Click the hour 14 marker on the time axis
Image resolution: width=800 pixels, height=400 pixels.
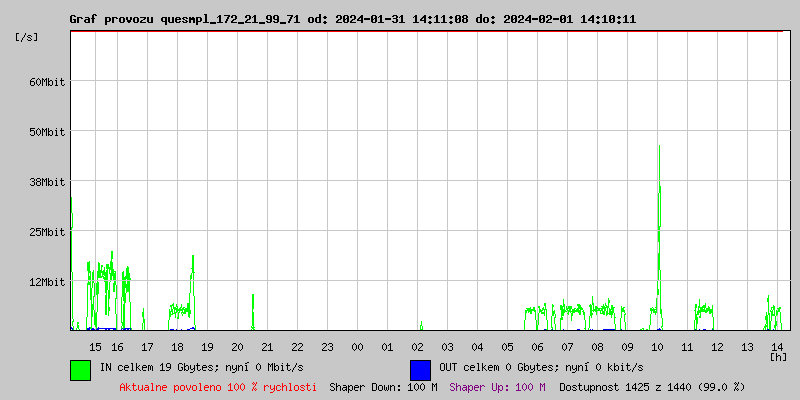[x=777, y=347]
